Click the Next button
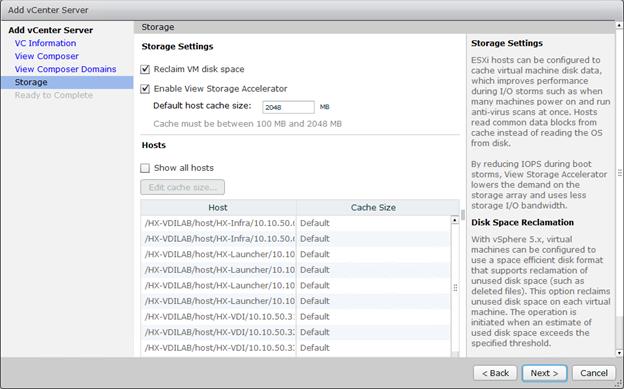 click(544, 373)
